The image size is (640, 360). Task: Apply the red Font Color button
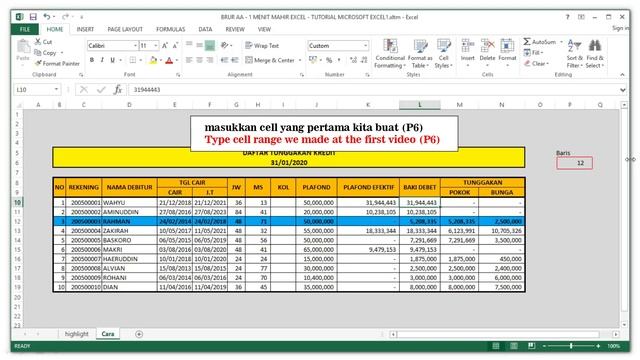point(169,60)
